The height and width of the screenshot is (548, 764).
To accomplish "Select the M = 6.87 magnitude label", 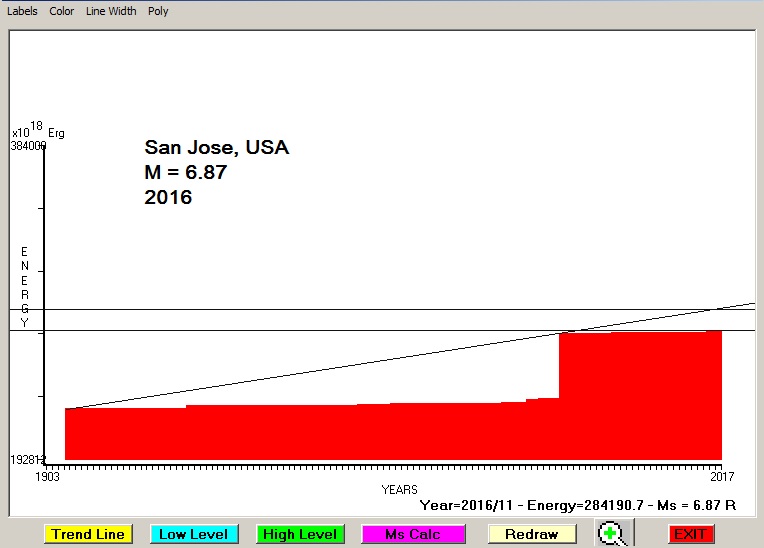I will (186, 173).
